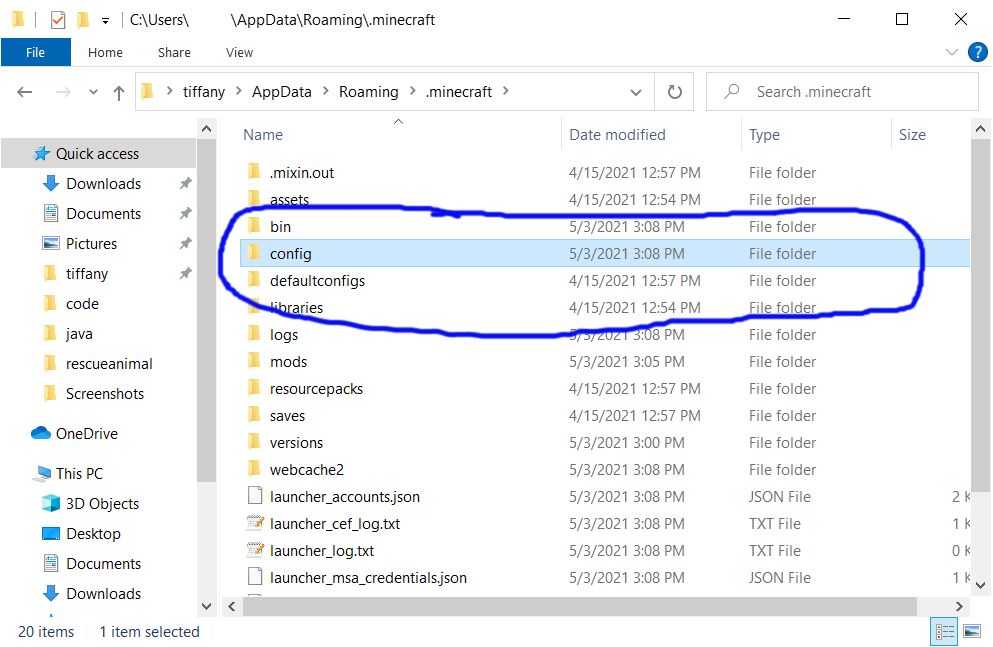This screenshot has height=647, width=993.
Task: Click tiffany in the breadcrumb path
Action: (204, 92)
